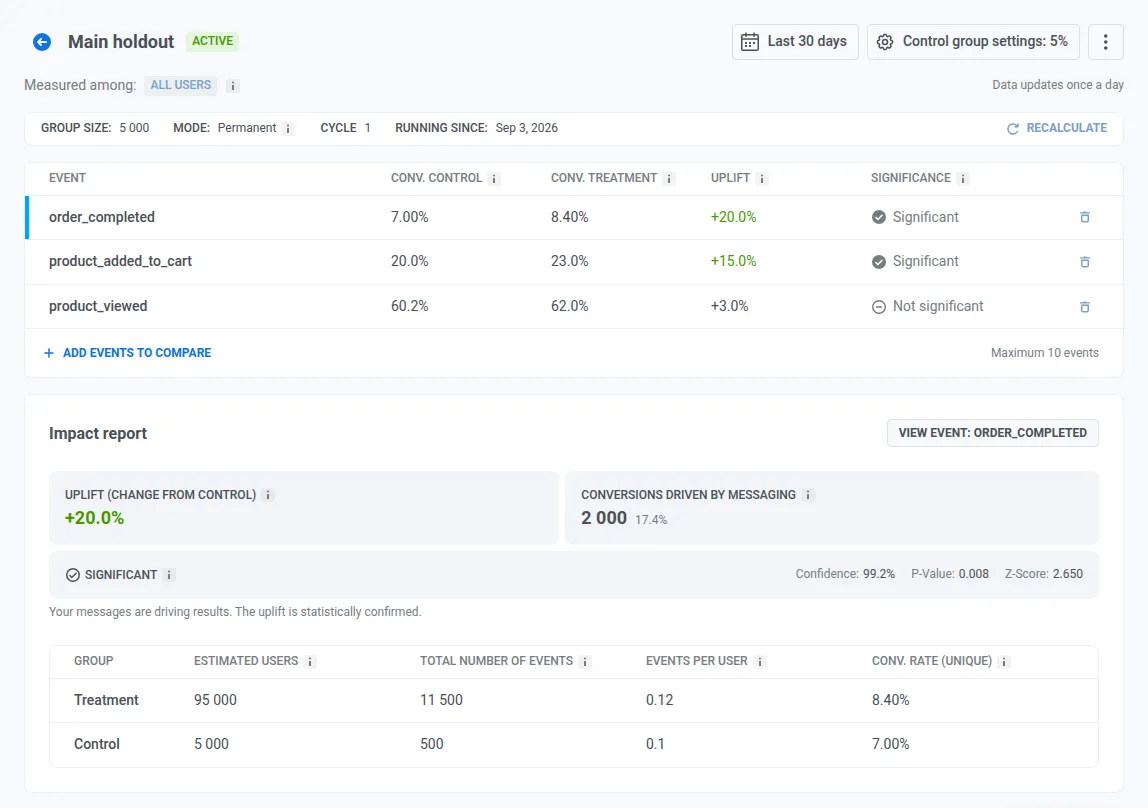Image resolution: width=1148 pixels, height=808 pixels.
Task: Click the CONV. RATE (UNIQUE) info icon
Action: click(1004, 662)
